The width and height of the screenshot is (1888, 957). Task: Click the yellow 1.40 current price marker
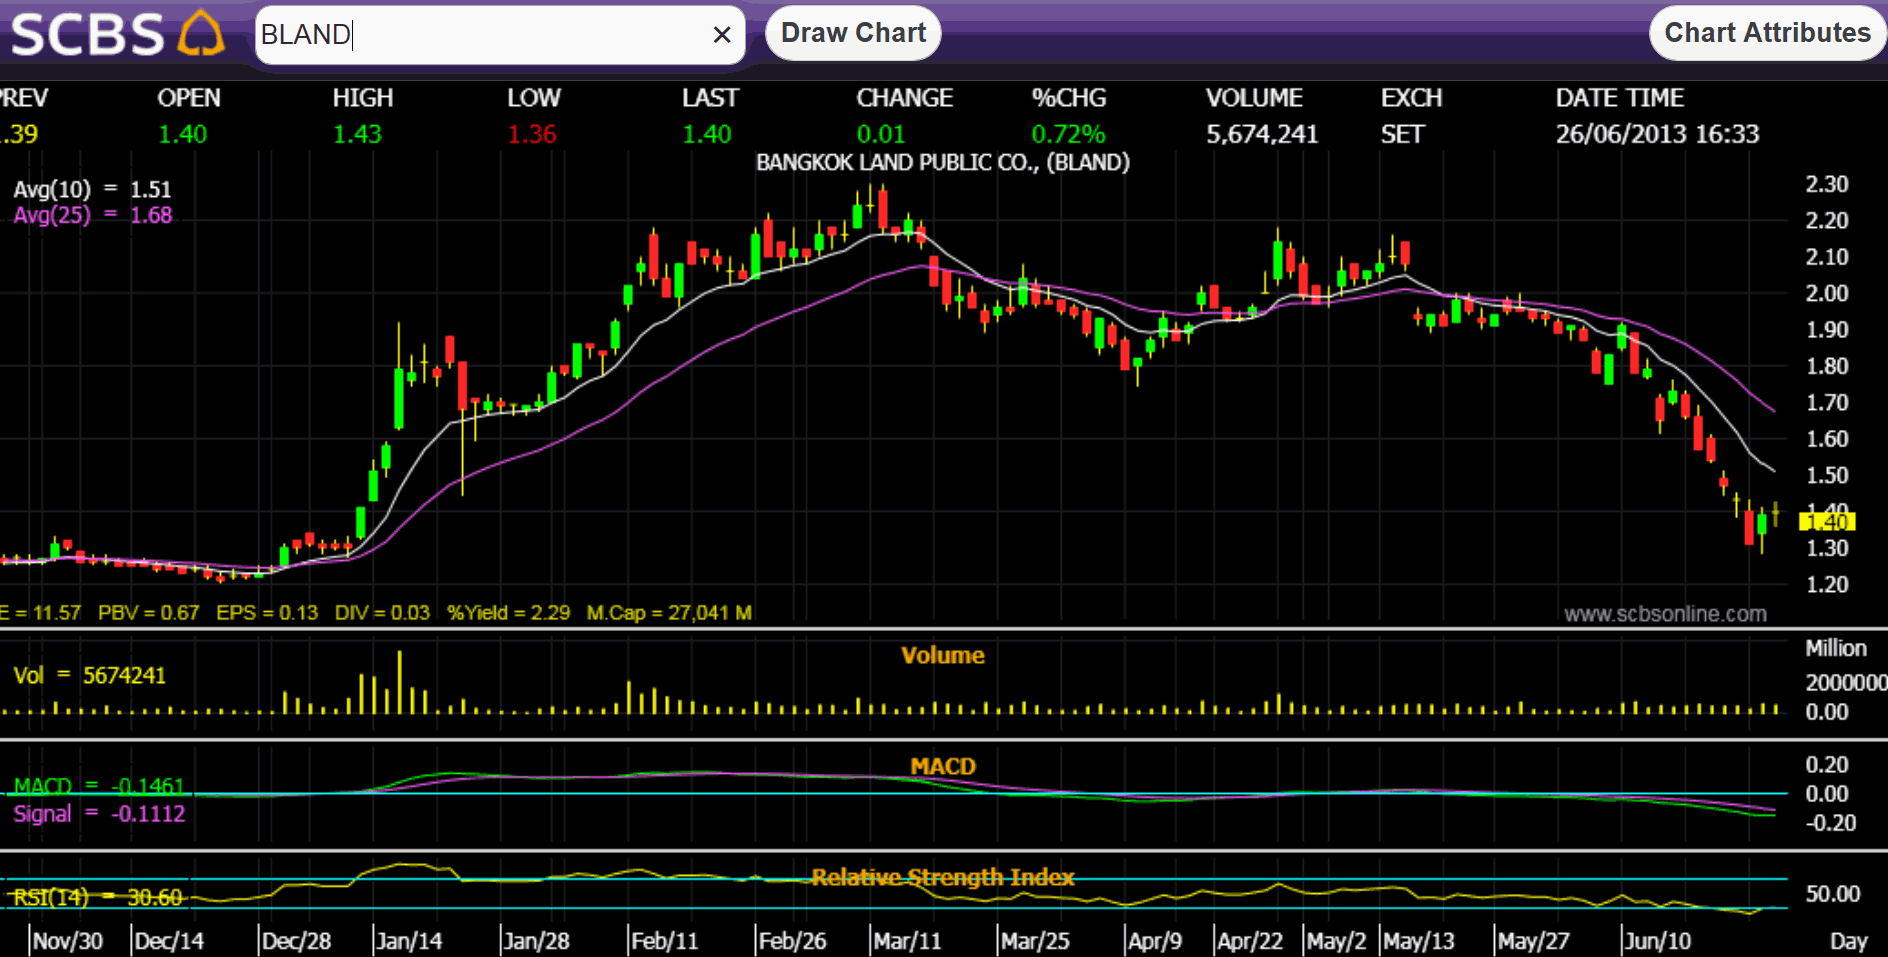coord(1826,521)
